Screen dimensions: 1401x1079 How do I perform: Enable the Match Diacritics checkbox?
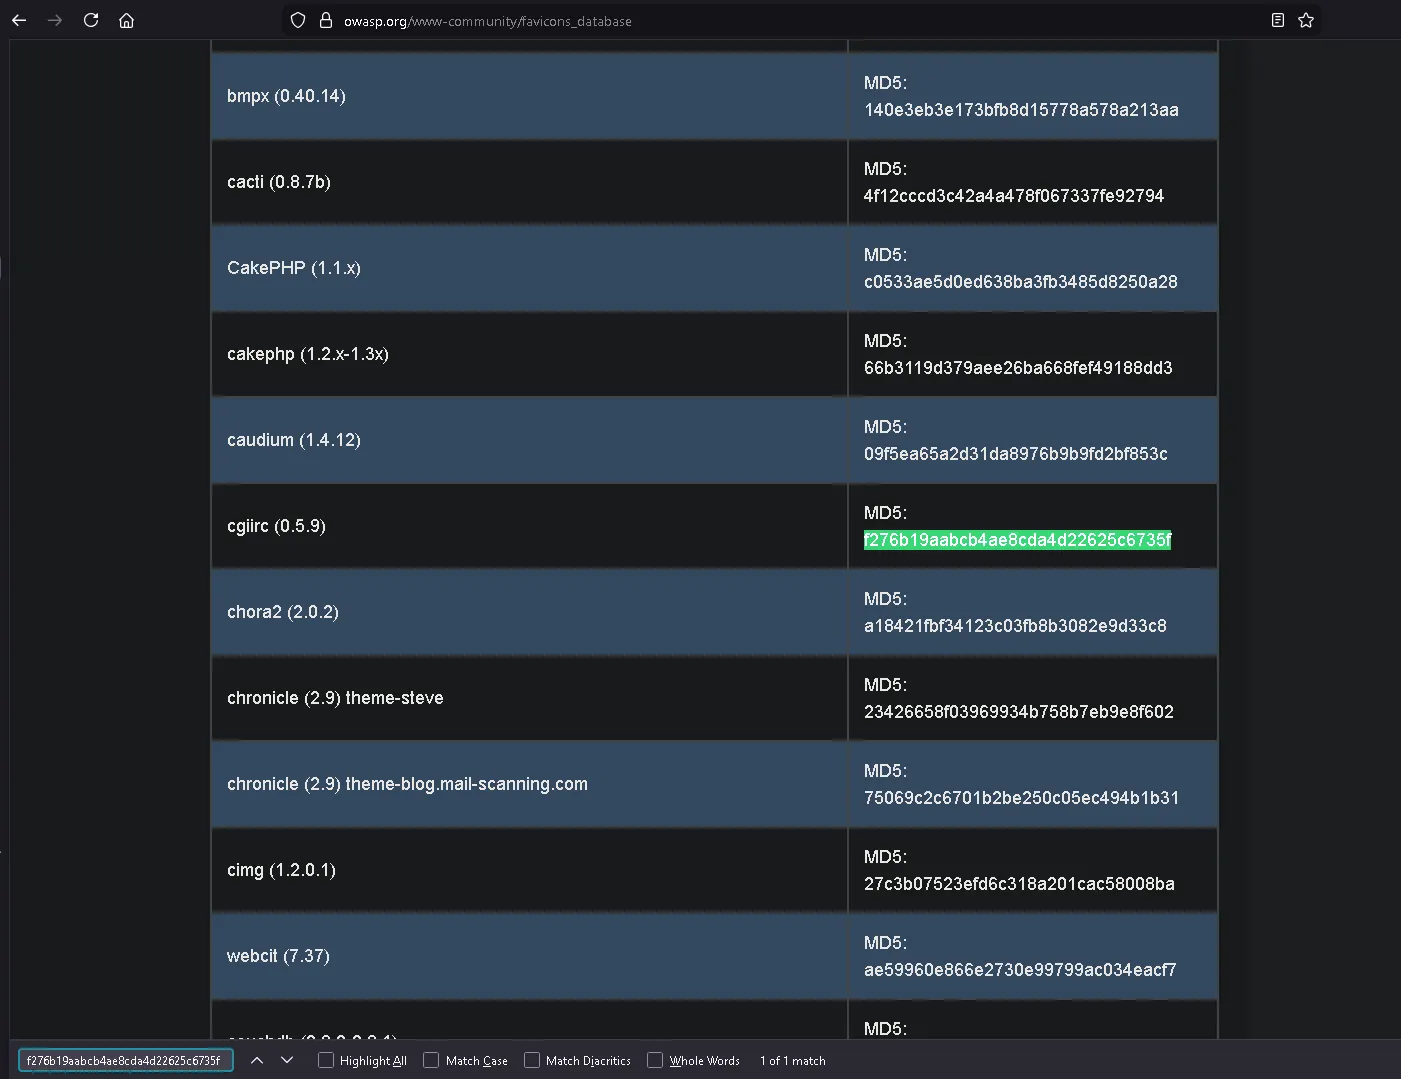click(531, 1060)
